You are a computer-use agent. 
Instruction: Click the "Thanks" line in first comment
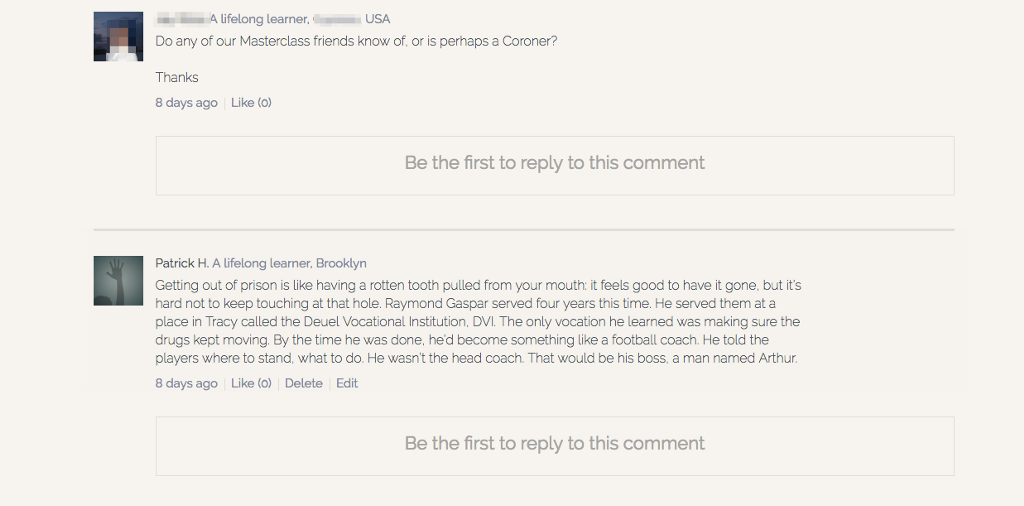177,77
